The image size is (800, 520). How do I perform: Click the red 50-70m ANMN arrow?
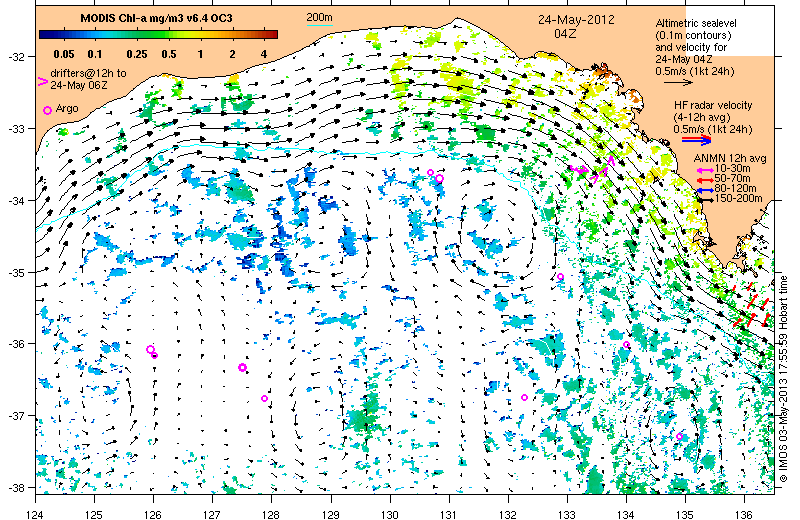pyautogui.click(x=705, y=180)
